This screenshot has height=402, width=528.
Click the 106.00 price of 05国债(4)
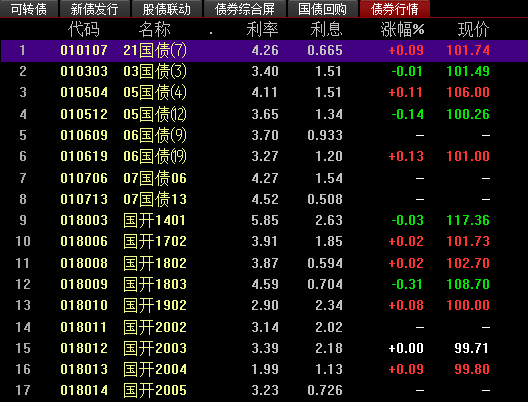[x=468, y=92]
